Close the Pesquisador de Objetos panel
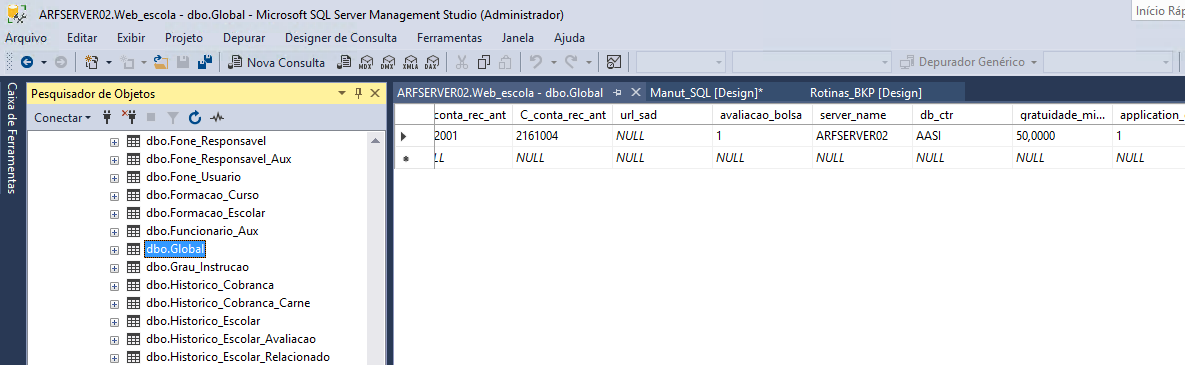1185x365 pixels. coord(375,94)
